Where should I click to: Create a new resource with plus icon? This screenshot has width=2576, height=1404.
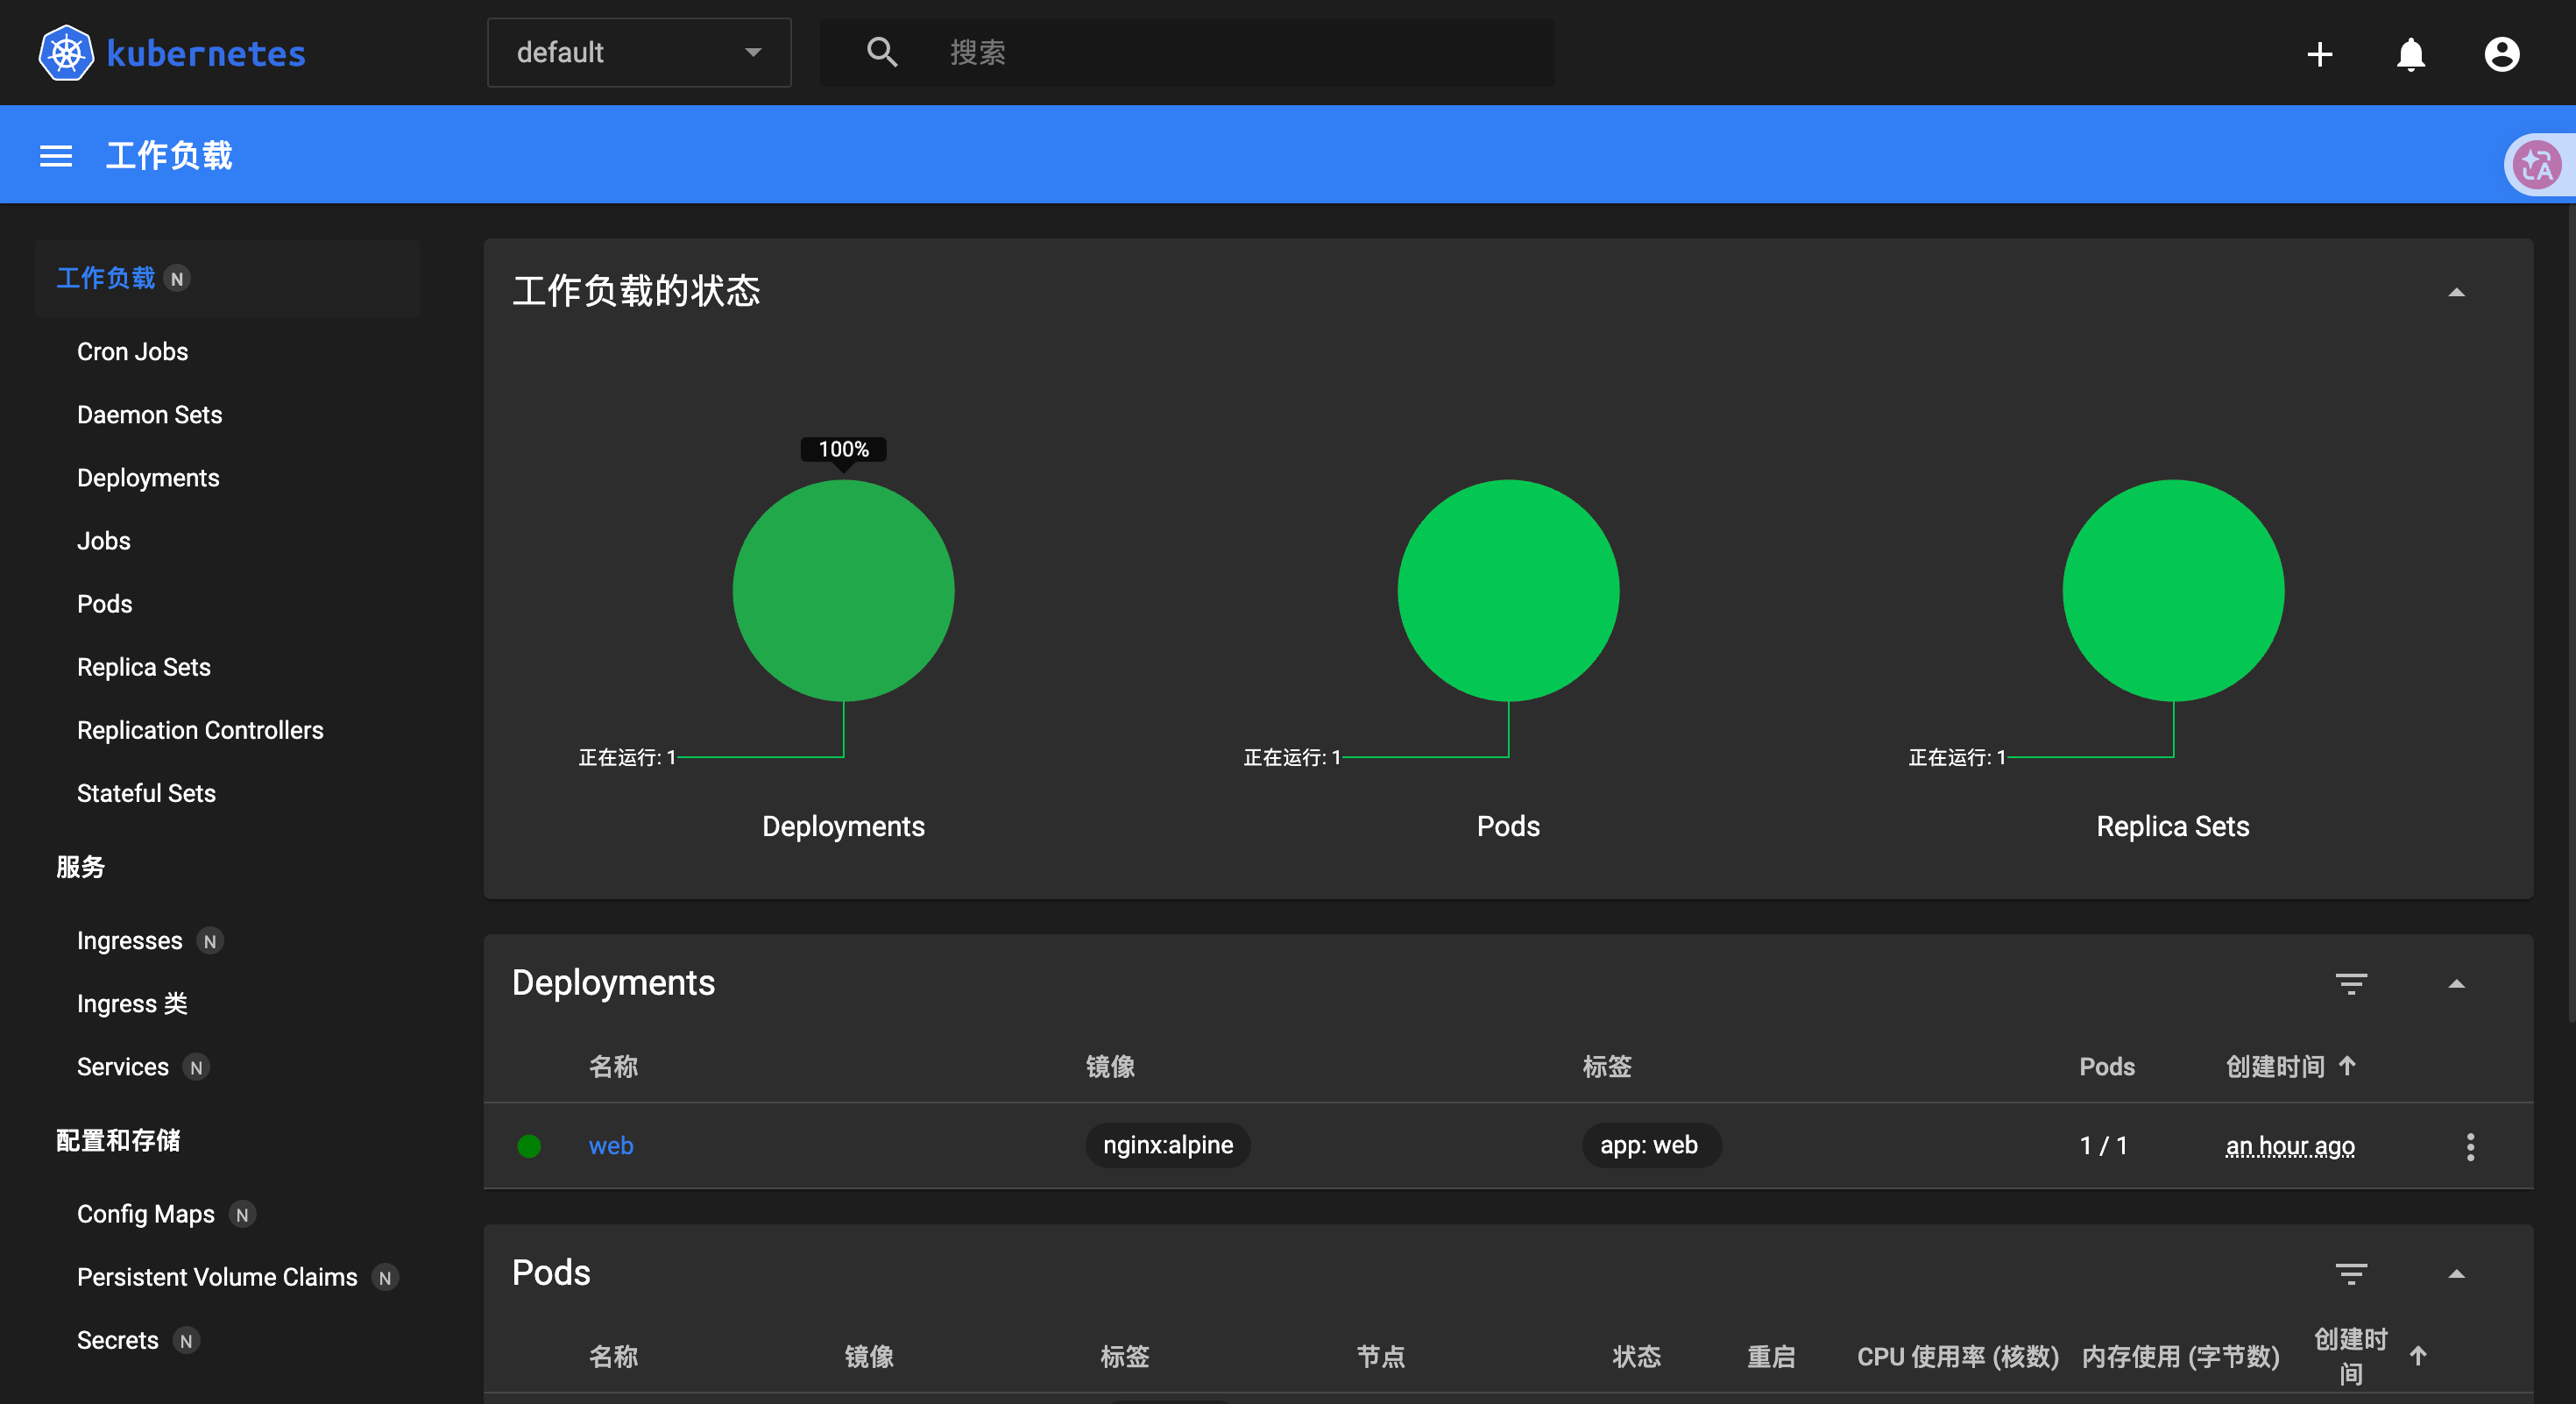[2320, 54]
